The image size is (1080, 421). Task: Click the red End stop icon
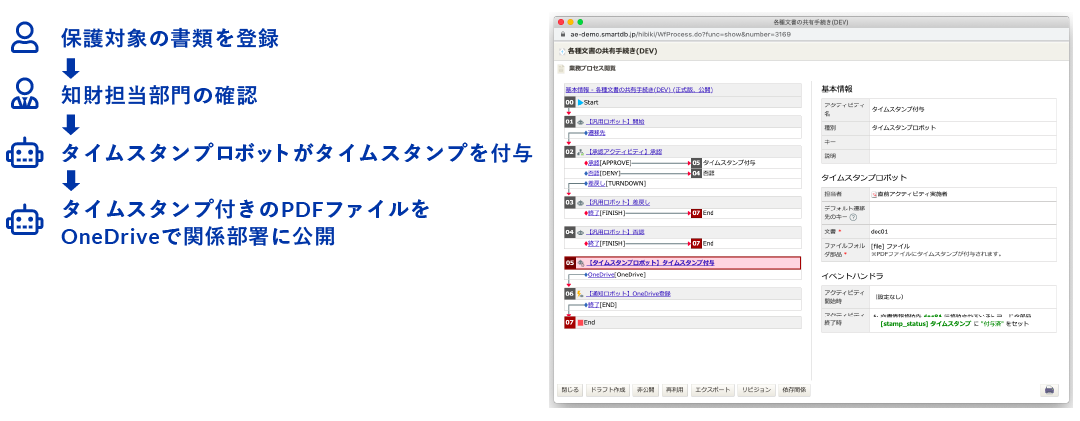pos(580,322)
